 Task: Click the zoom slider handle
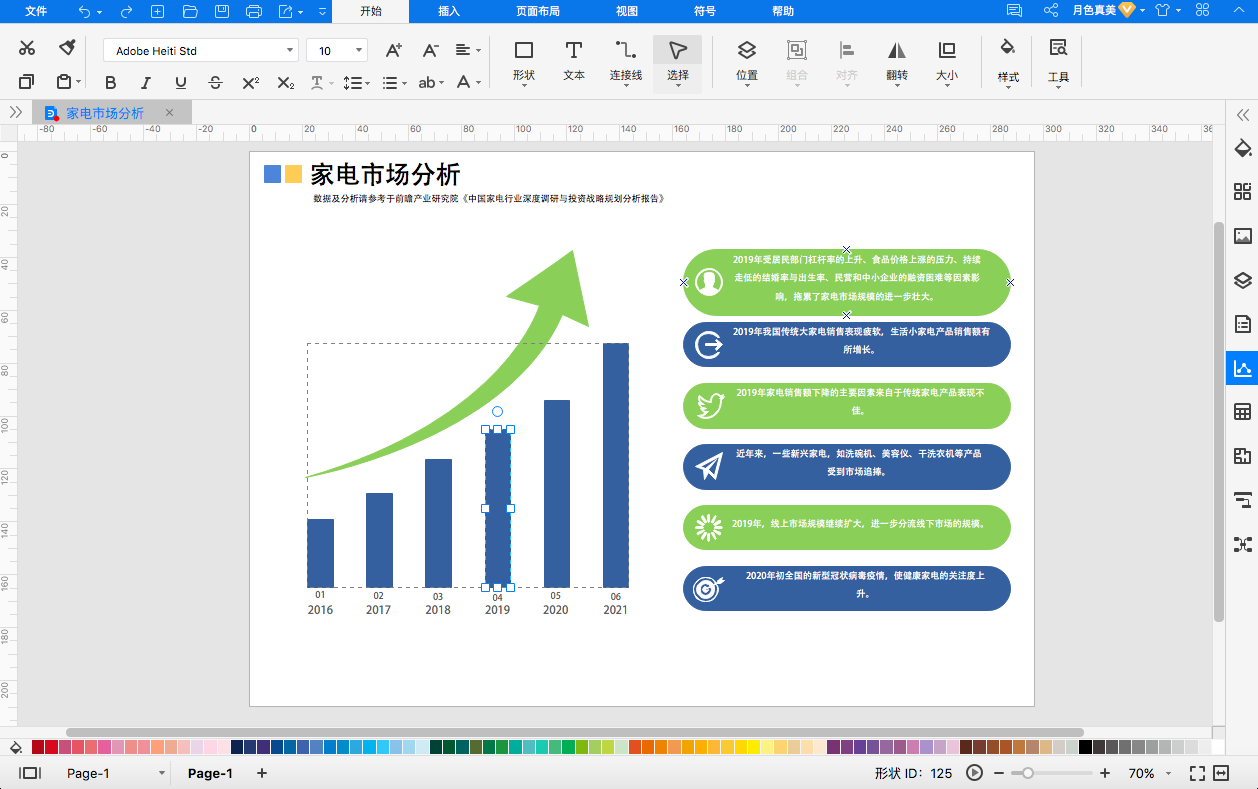tap(1027, 773)
